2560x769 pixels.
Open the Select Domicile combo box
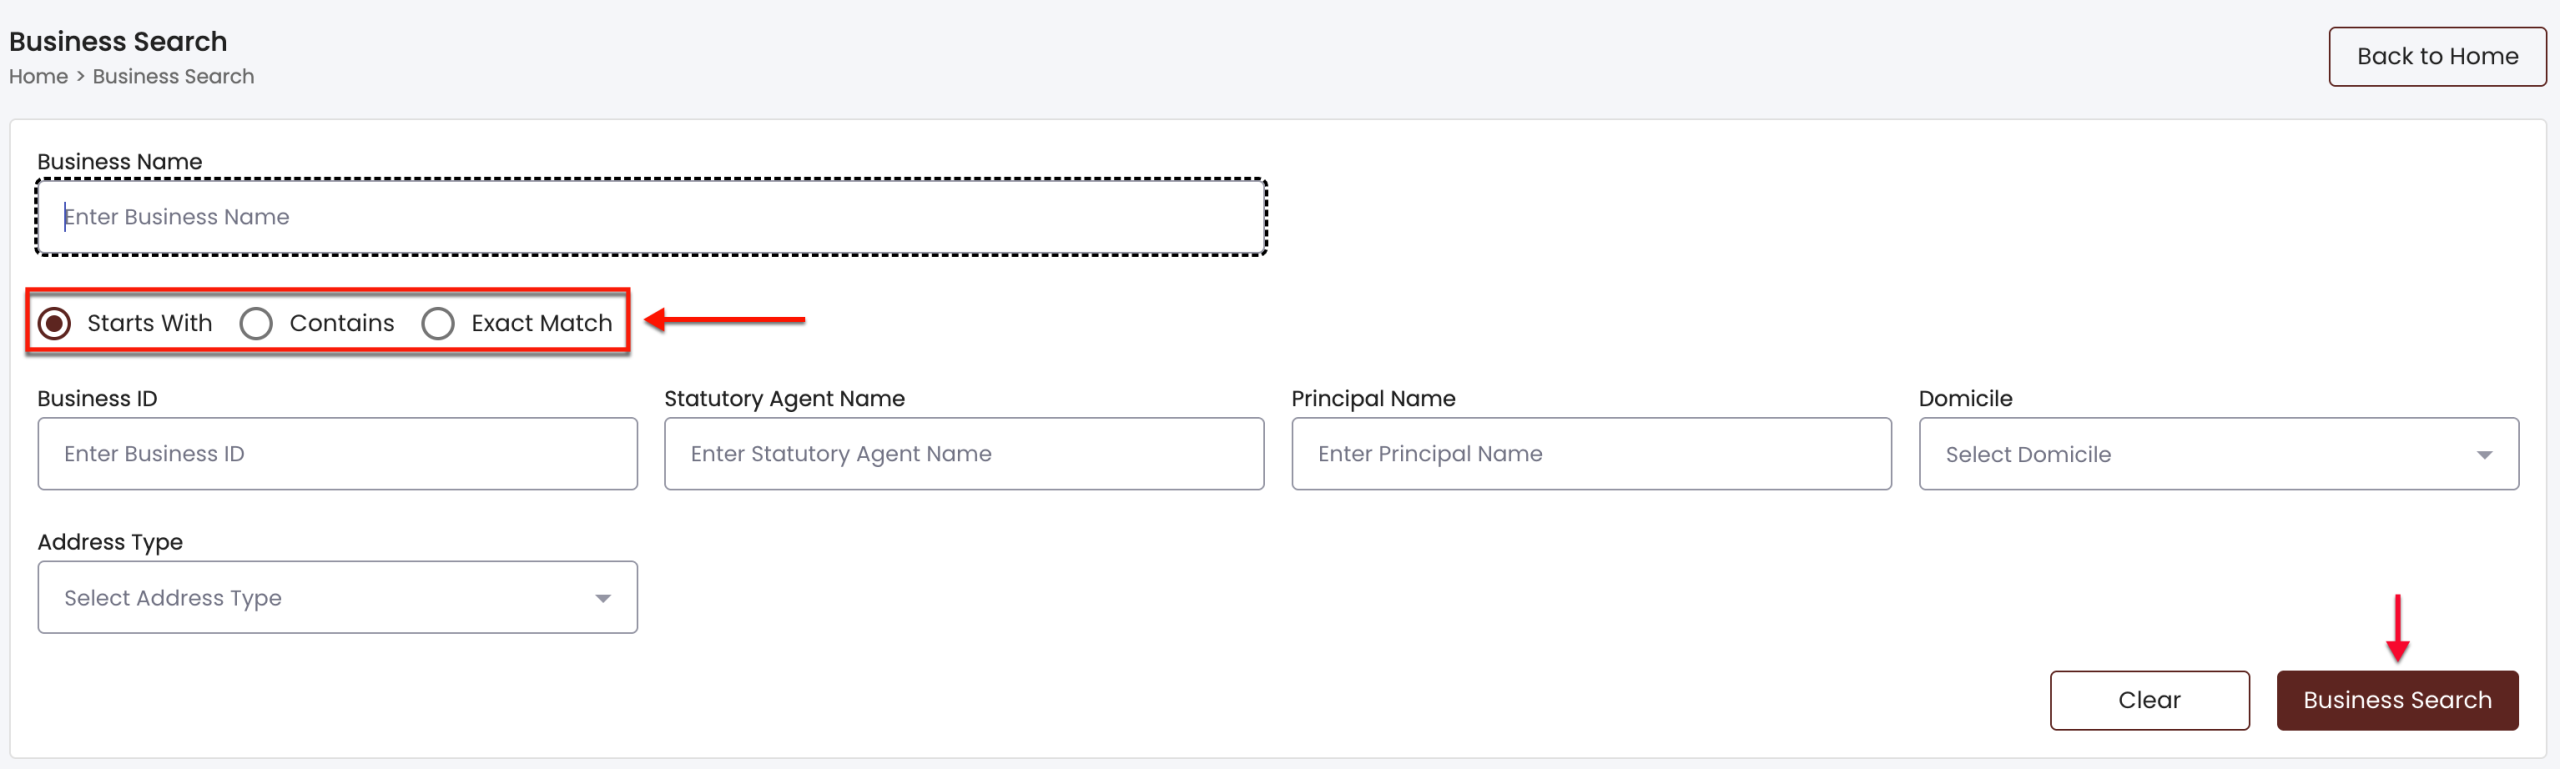[x=2218, y=454]
